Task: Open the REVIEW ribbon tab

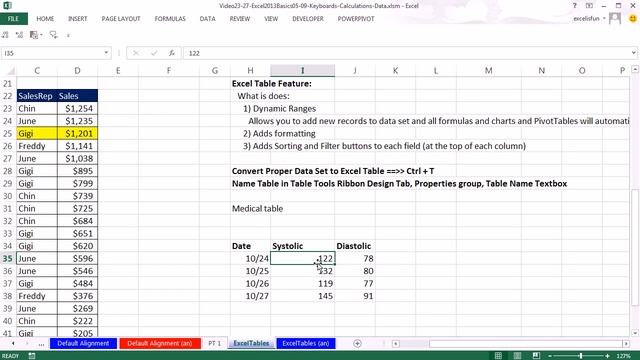Action: click(240, 19)
